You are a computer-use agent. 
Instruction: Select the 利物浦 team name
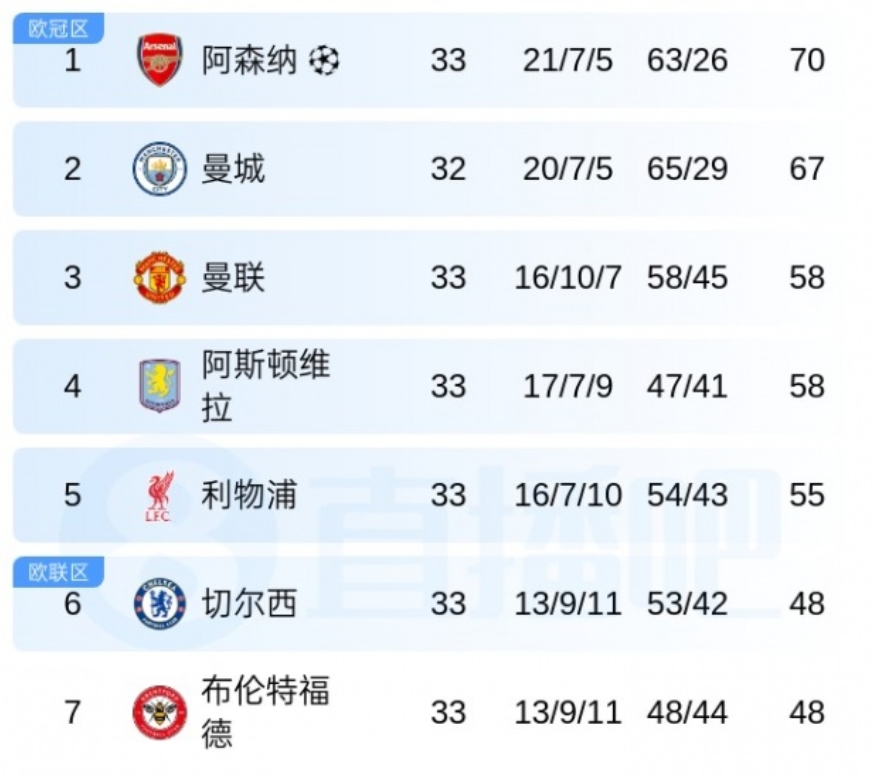click(x=249, y=495)
